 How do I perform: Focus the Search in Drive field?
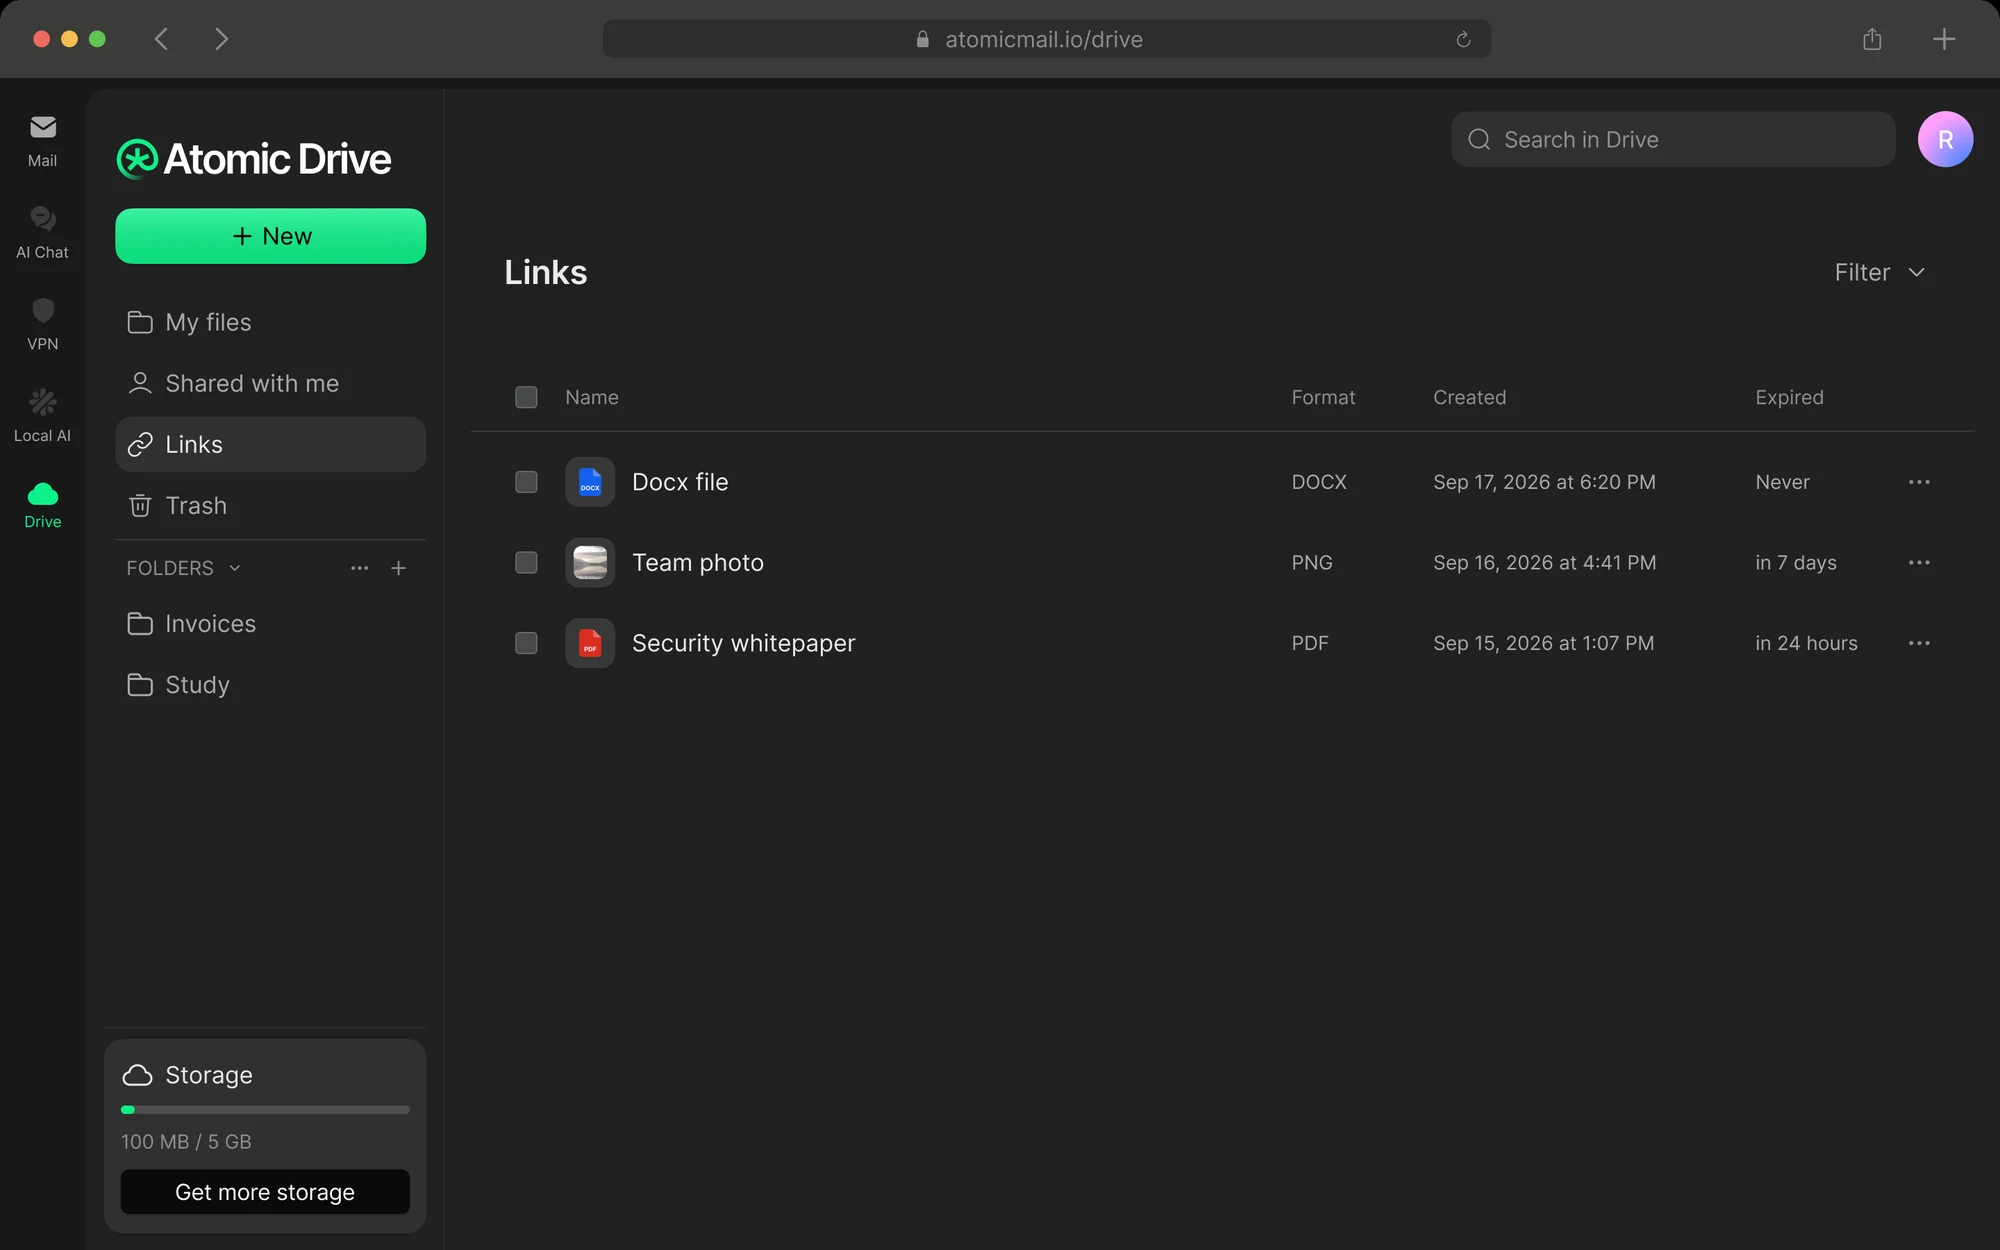(x=1673, y=139)
